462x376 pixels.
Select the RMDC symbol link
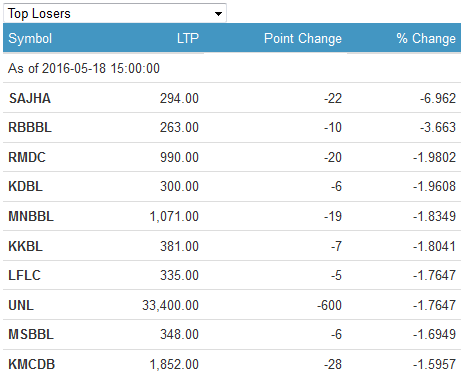pos(27,157)
